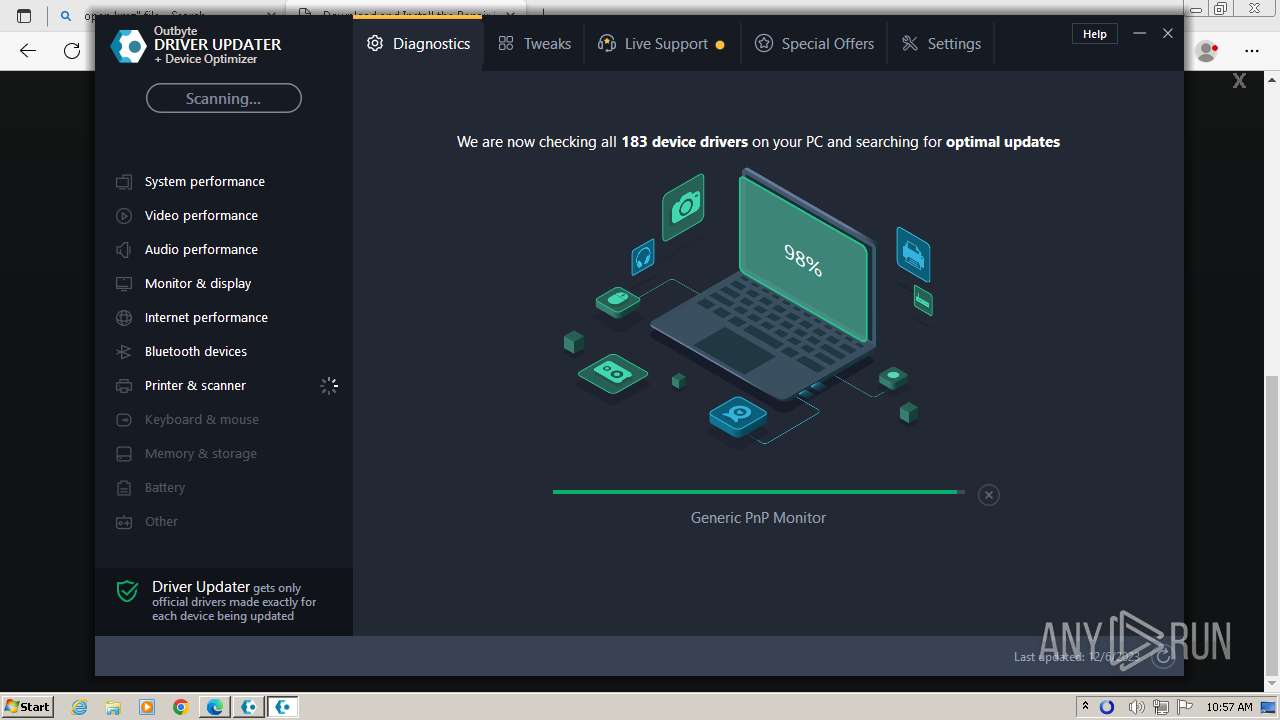This screenshot has height=720, width=1280.
Task: Click the Special Offers star badge icon
Action: pyautogui.click(x=764, y=44)
